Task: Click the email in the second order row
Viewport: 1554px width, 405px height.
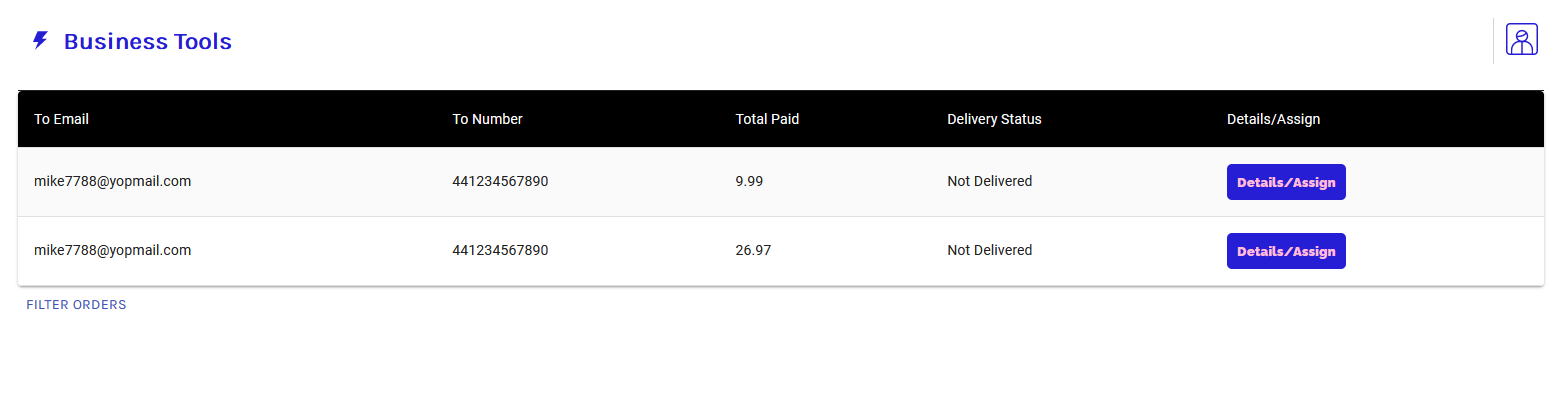Action: tap(112, 250)
